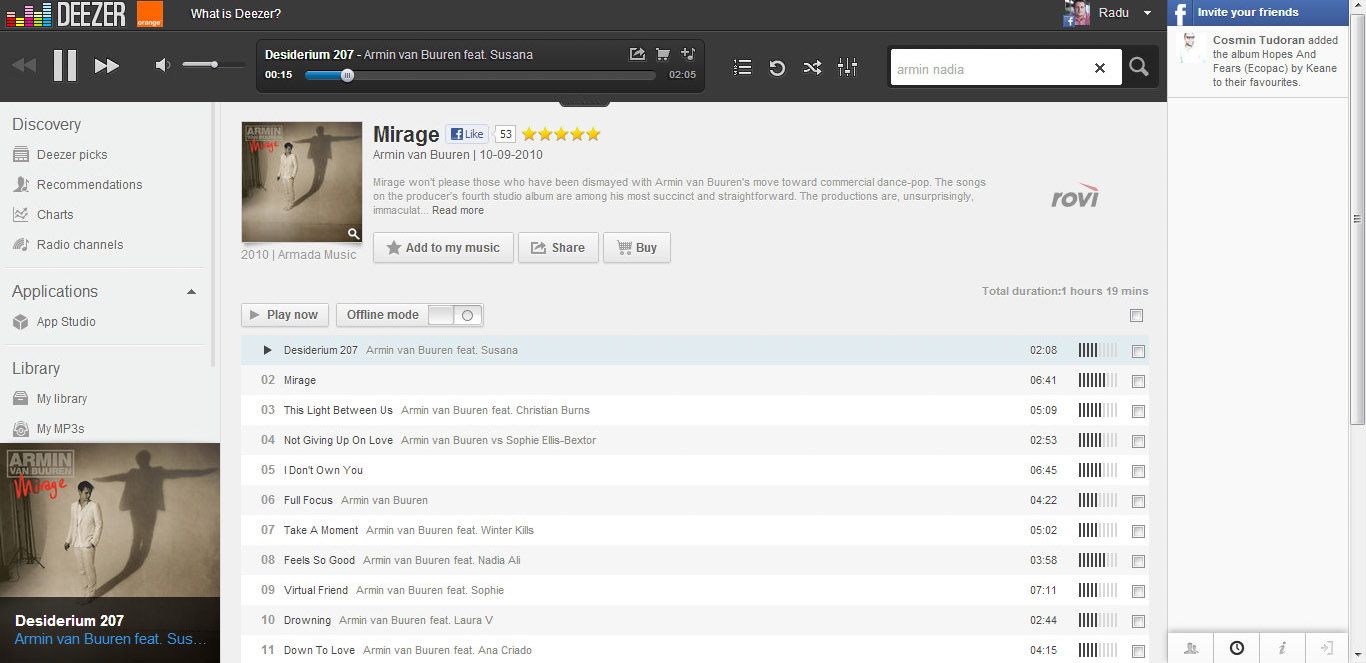Enlarge the Mirage album cover
The height and width of the screenshot is (663, 1366).
click(x=353, y=234)
